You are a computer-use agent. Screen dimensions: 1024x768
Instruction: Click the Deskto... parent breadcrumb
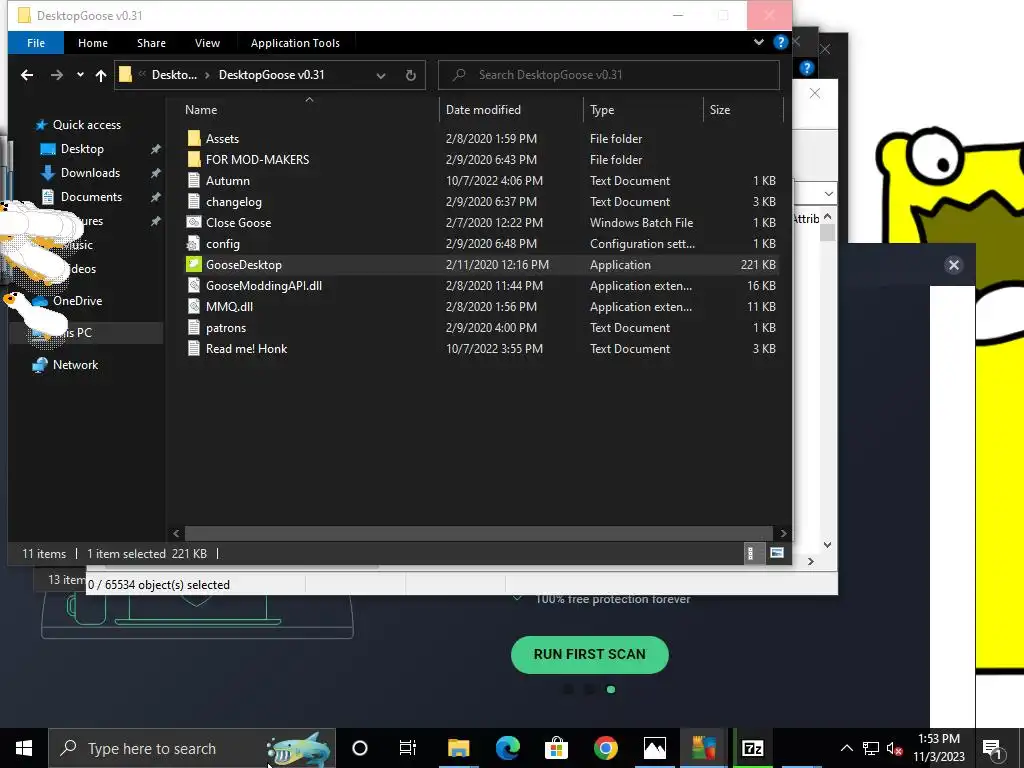pyautogui.click(x=174, y=74)
